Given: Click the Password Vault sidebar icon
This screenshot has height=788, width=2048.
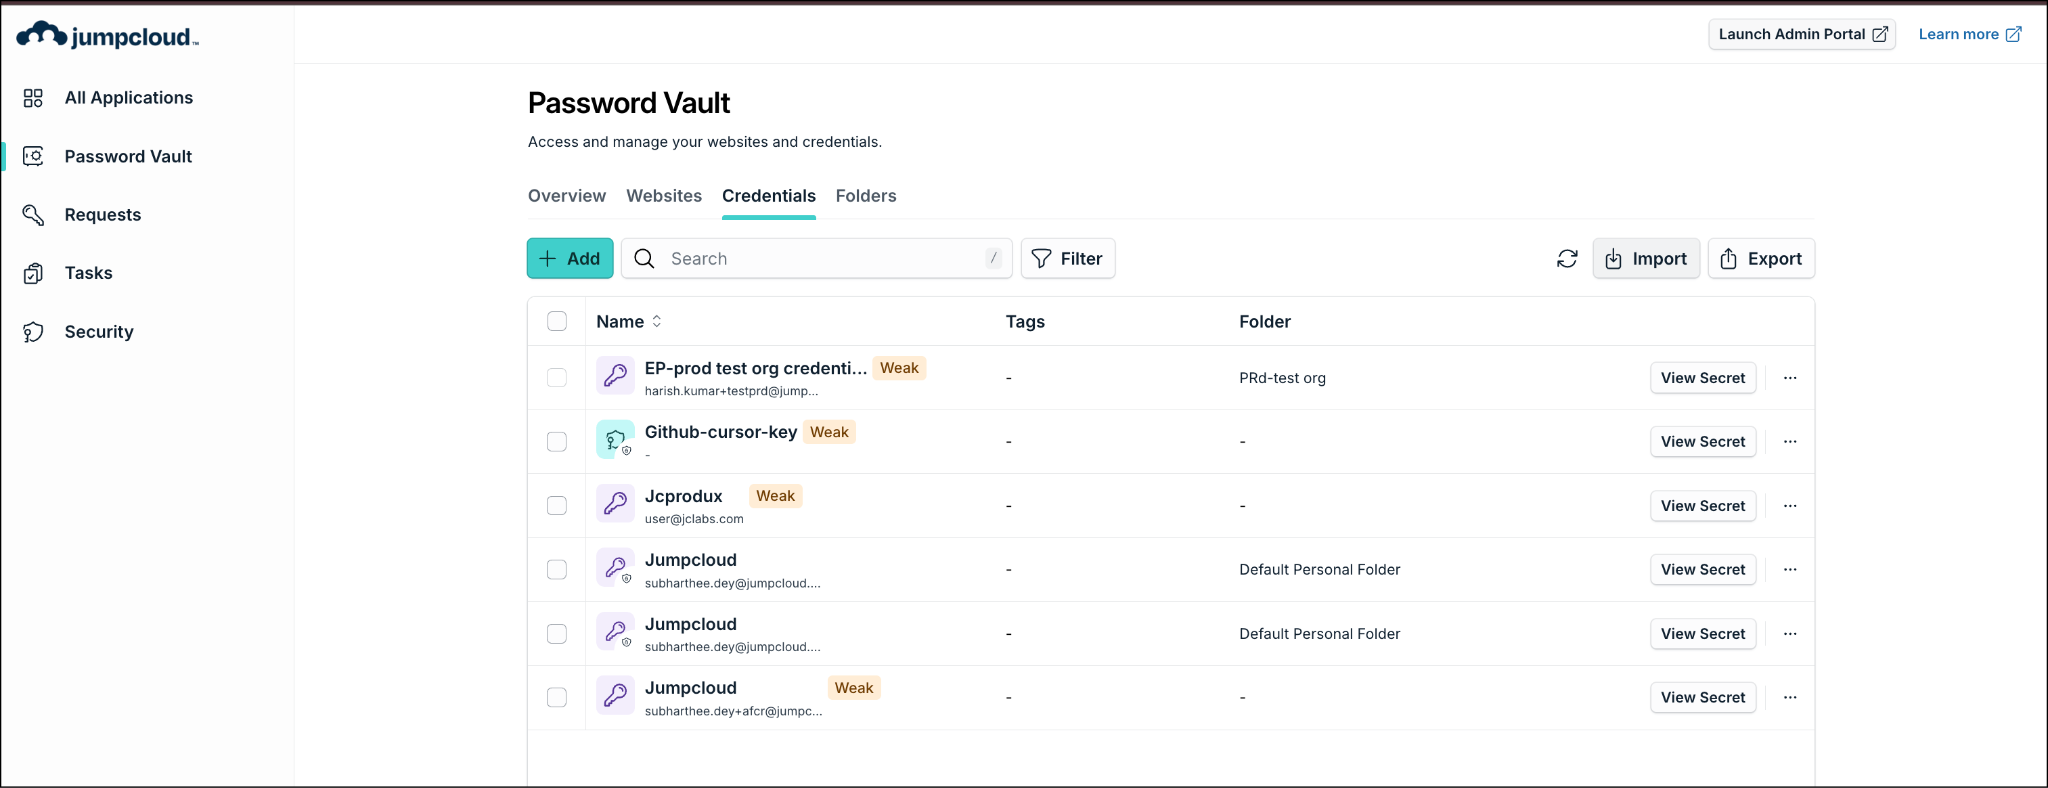Looking at the screenshot, I should point(34,156).
